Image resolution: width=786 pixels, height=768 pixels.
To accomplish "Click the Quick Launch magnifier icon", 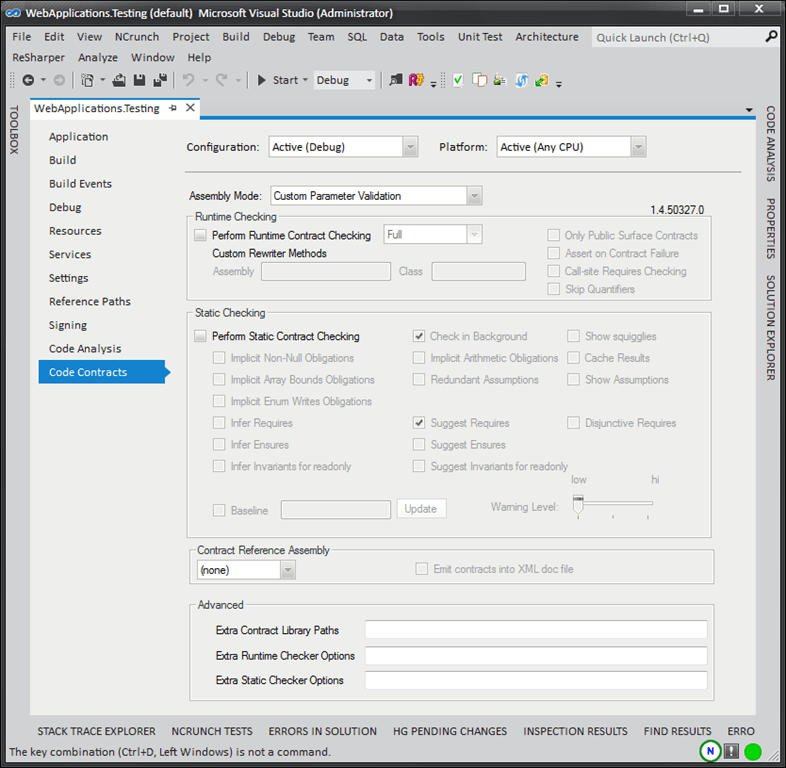I will (x=771, y=37).
